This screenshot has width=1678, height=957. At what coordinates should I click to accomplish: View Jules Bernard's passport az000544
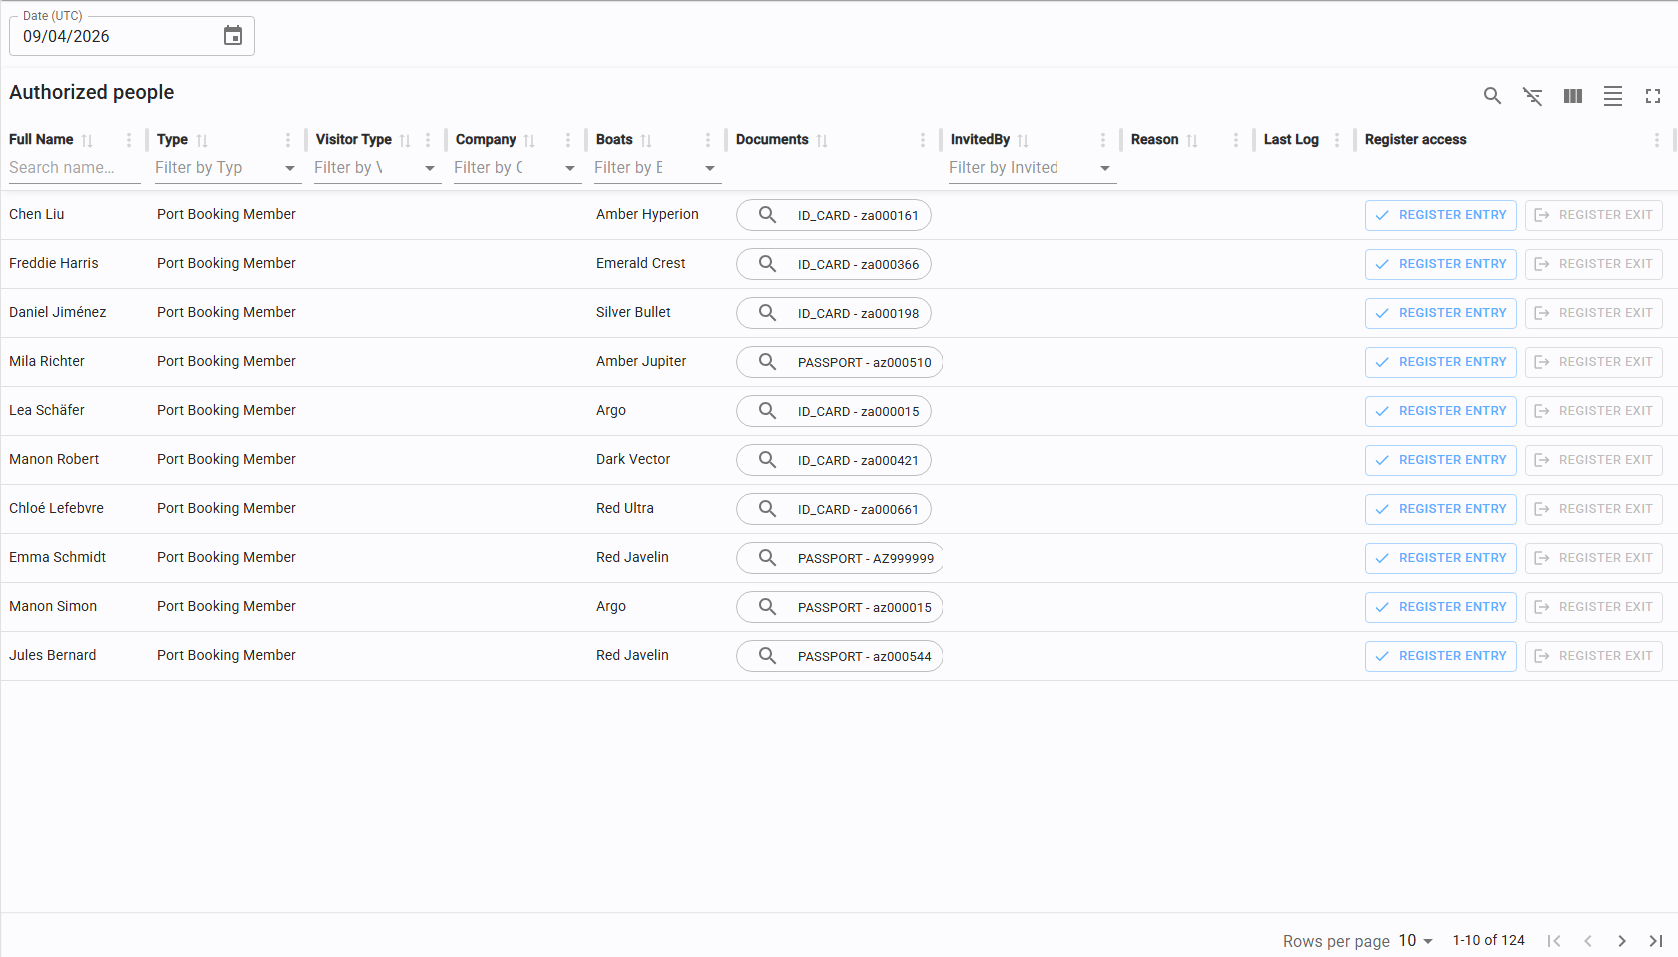pos(839,656)
